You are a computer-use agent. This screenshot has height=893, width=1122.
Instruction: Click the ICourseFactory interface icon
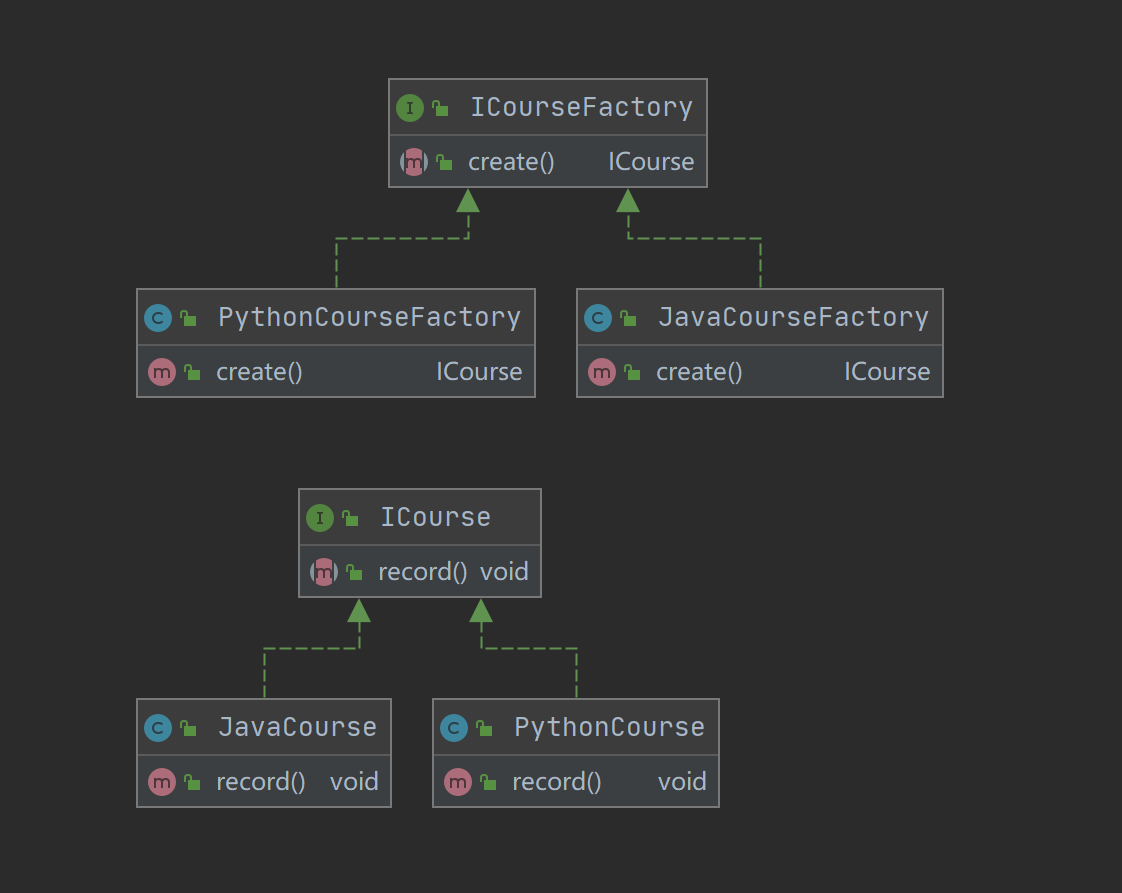410,108
